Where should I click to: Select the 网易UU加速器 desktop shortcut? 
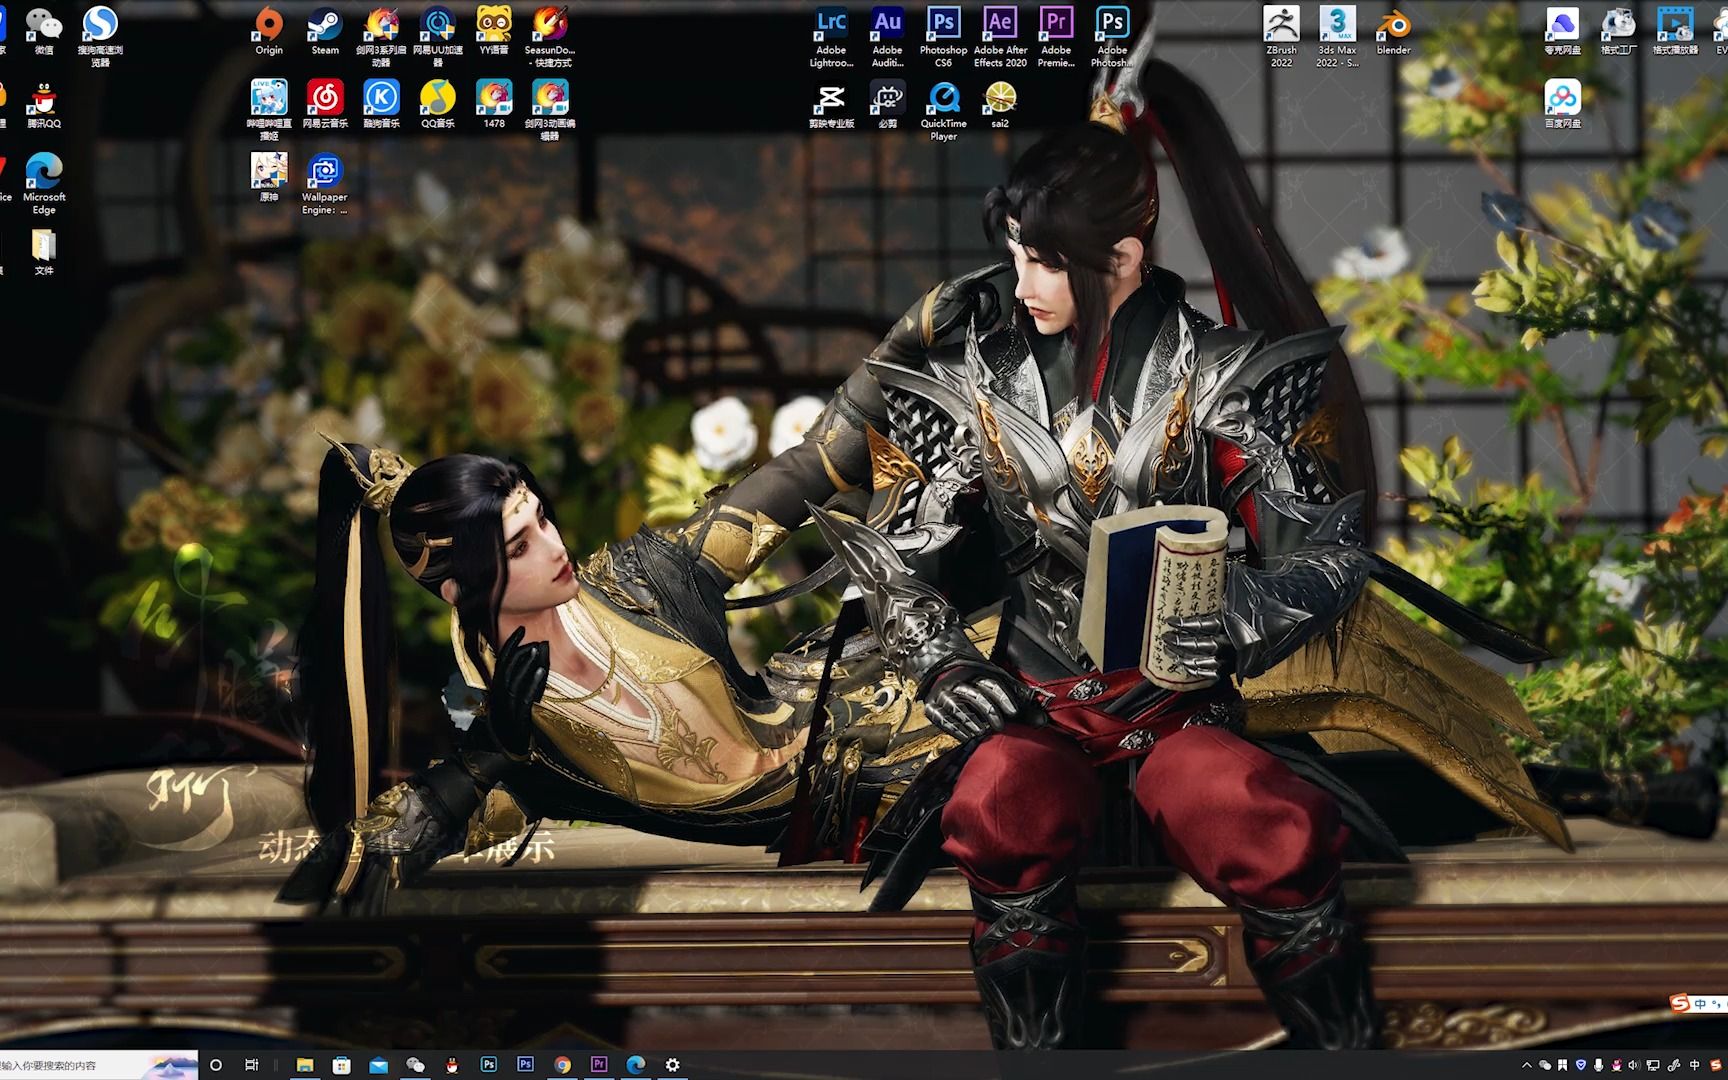tap(437, 36)
